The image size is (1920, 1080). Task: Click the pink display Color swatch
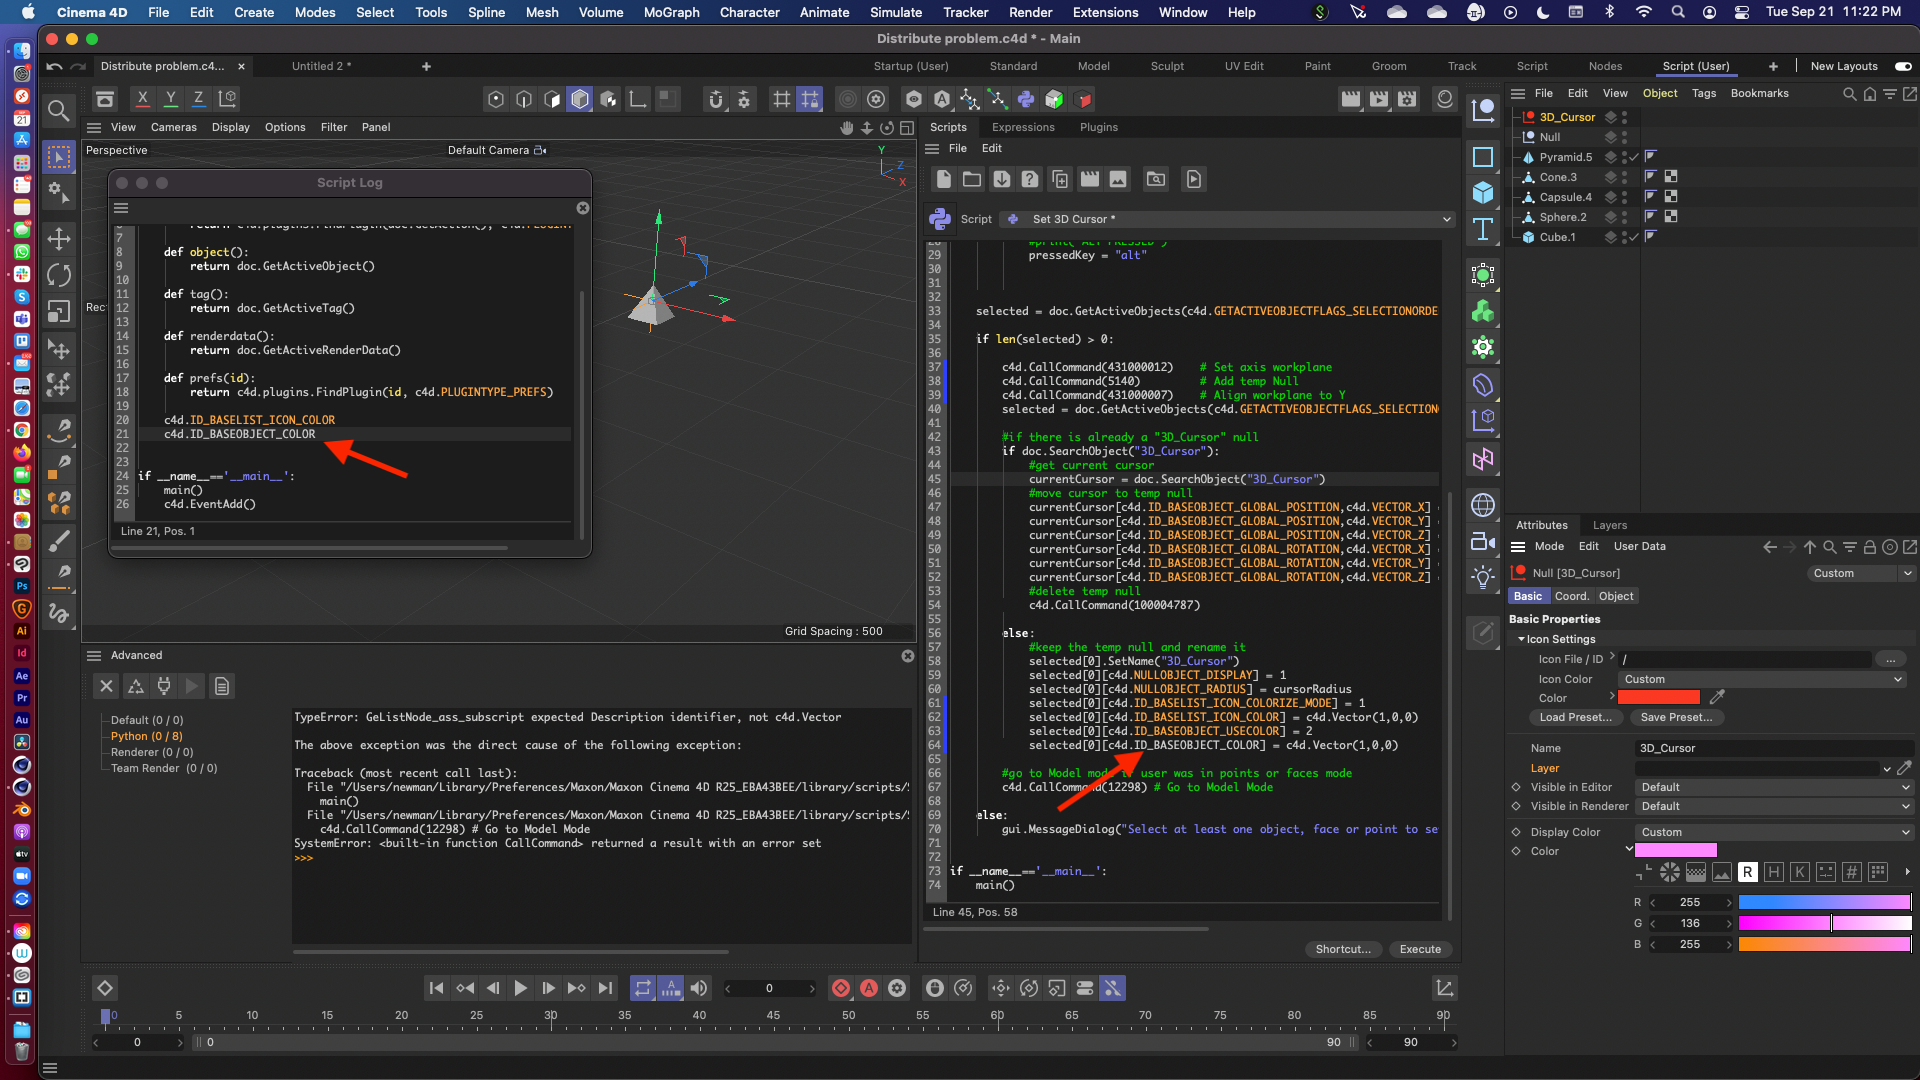pyautogui.click(x=1676, y=850)
